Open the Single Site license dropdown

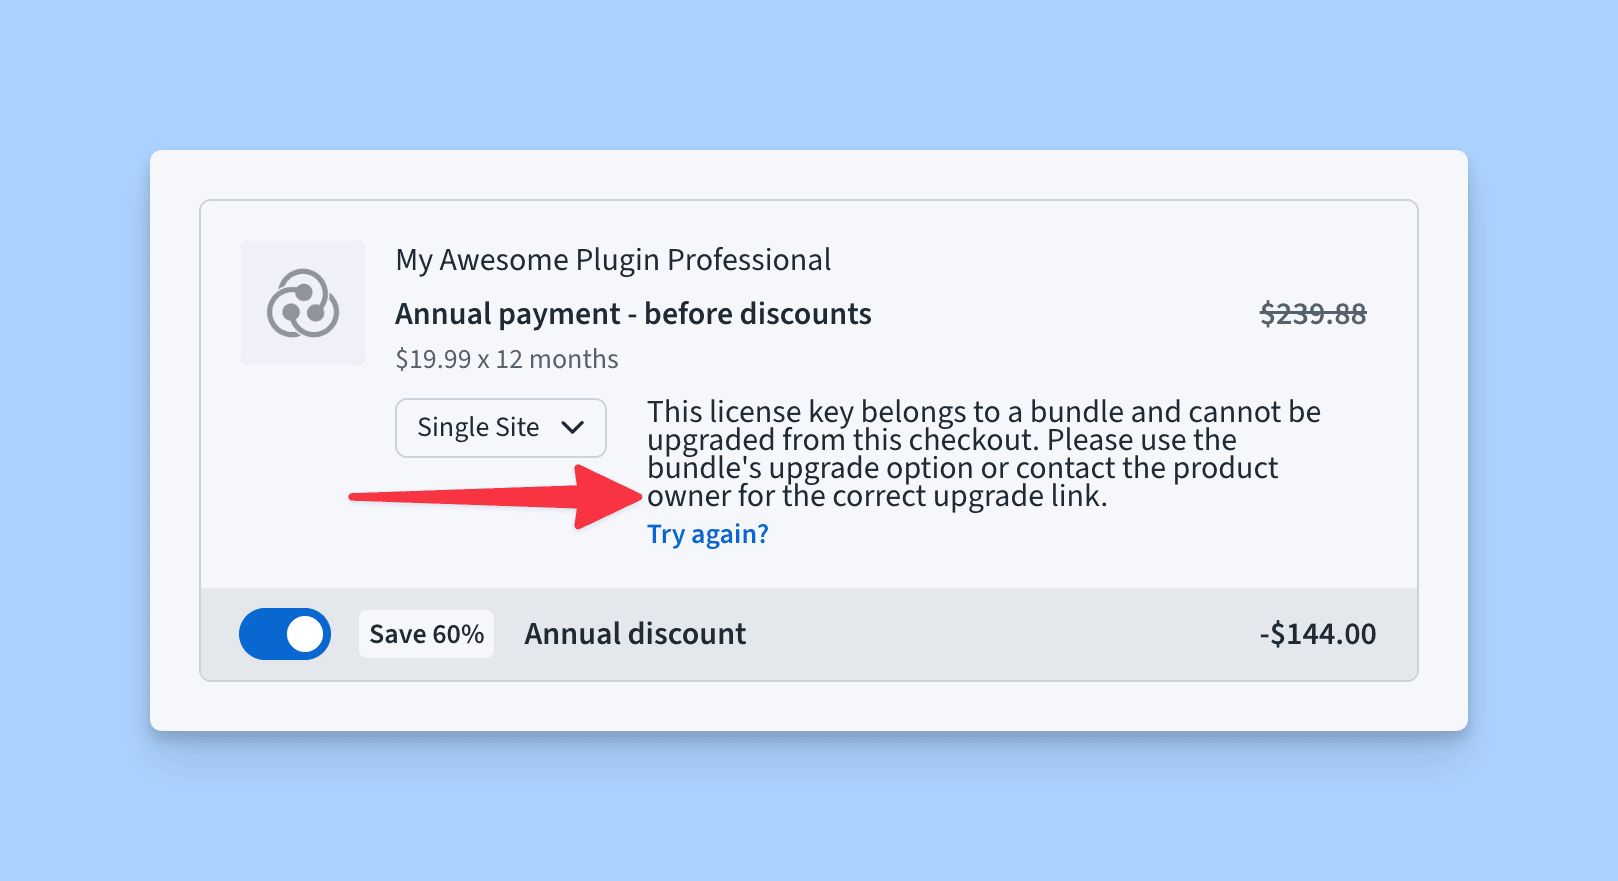coord(500,428)
